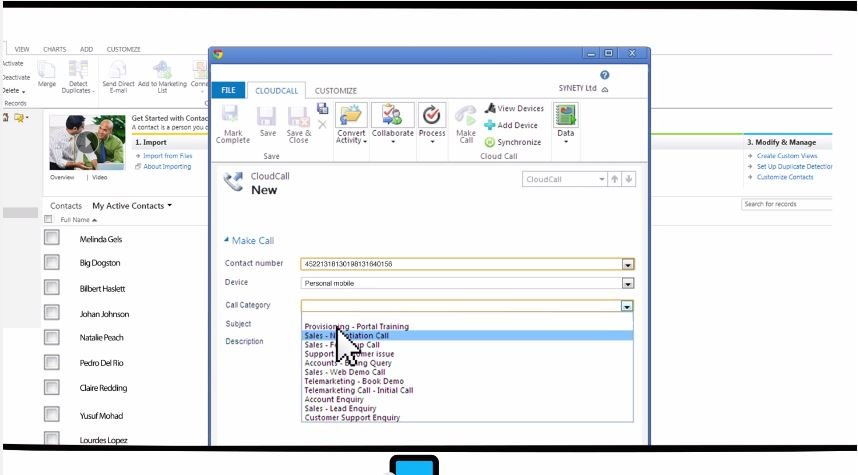
Task: Select the Claire Redding row checkbox
Action: [x=51, y=387]
